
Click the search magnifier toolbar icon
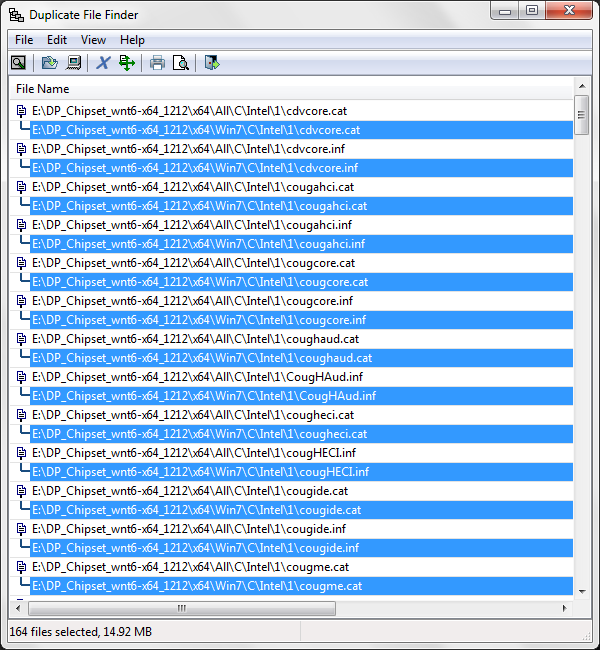(18, 63)
